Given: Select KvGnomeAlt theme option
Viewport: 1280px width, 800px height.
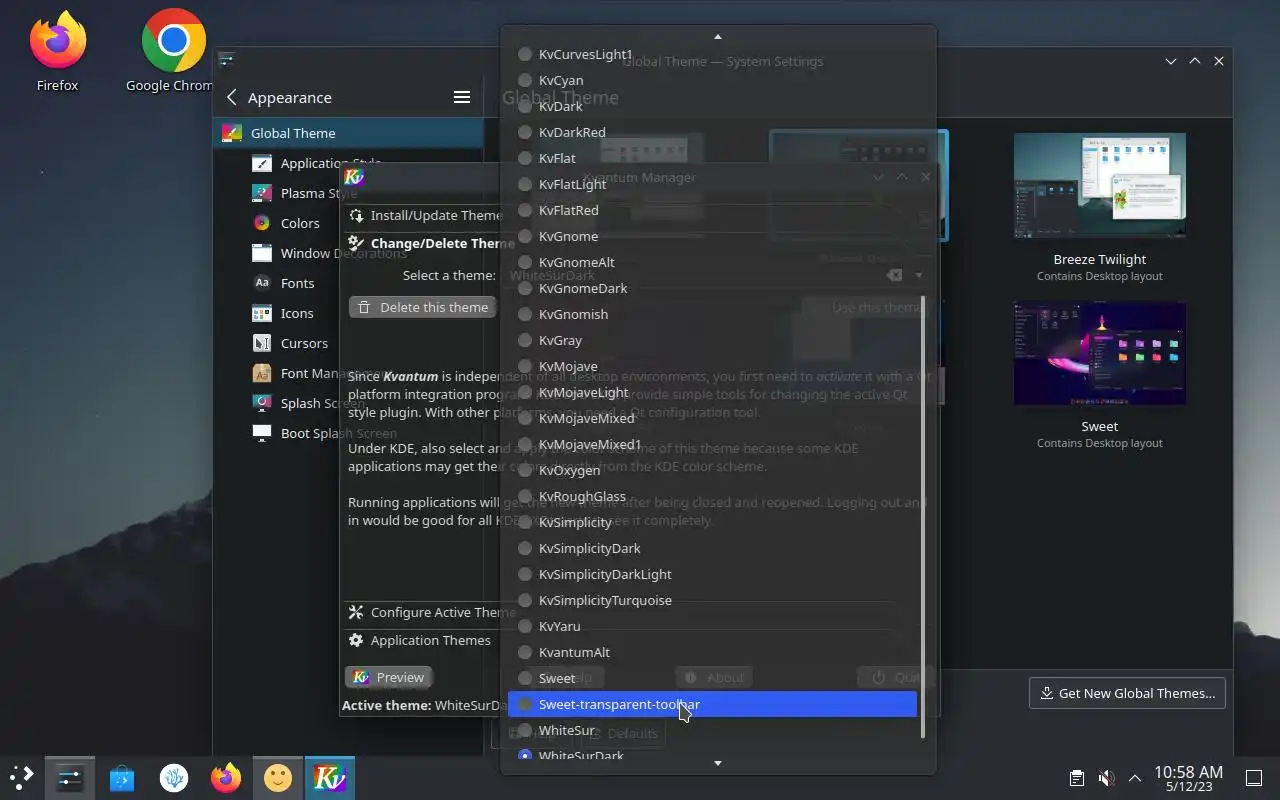Looking at the screenshot, I should point(712,262).
